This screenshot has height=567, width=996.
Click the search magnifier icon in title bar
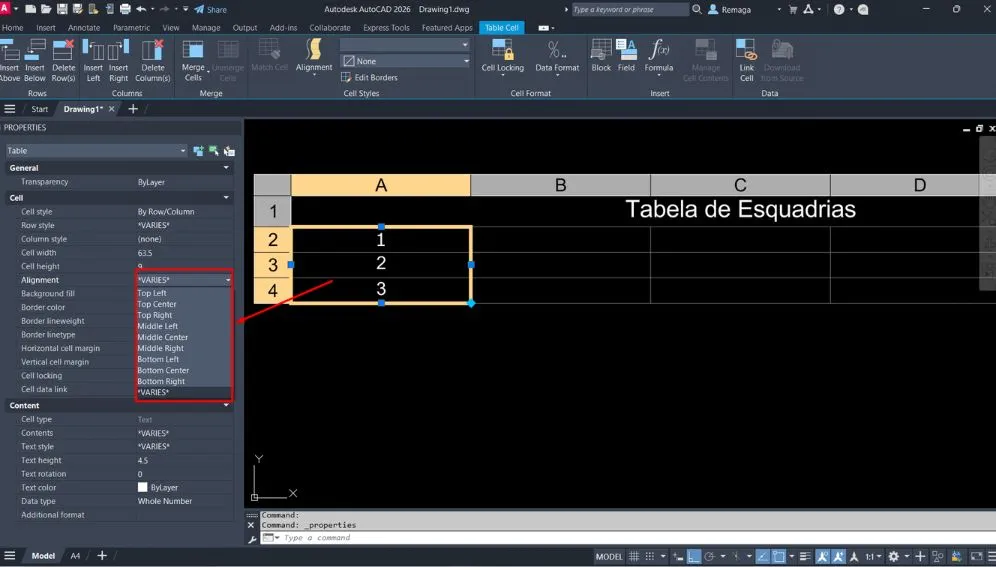[x=697, y=10]
